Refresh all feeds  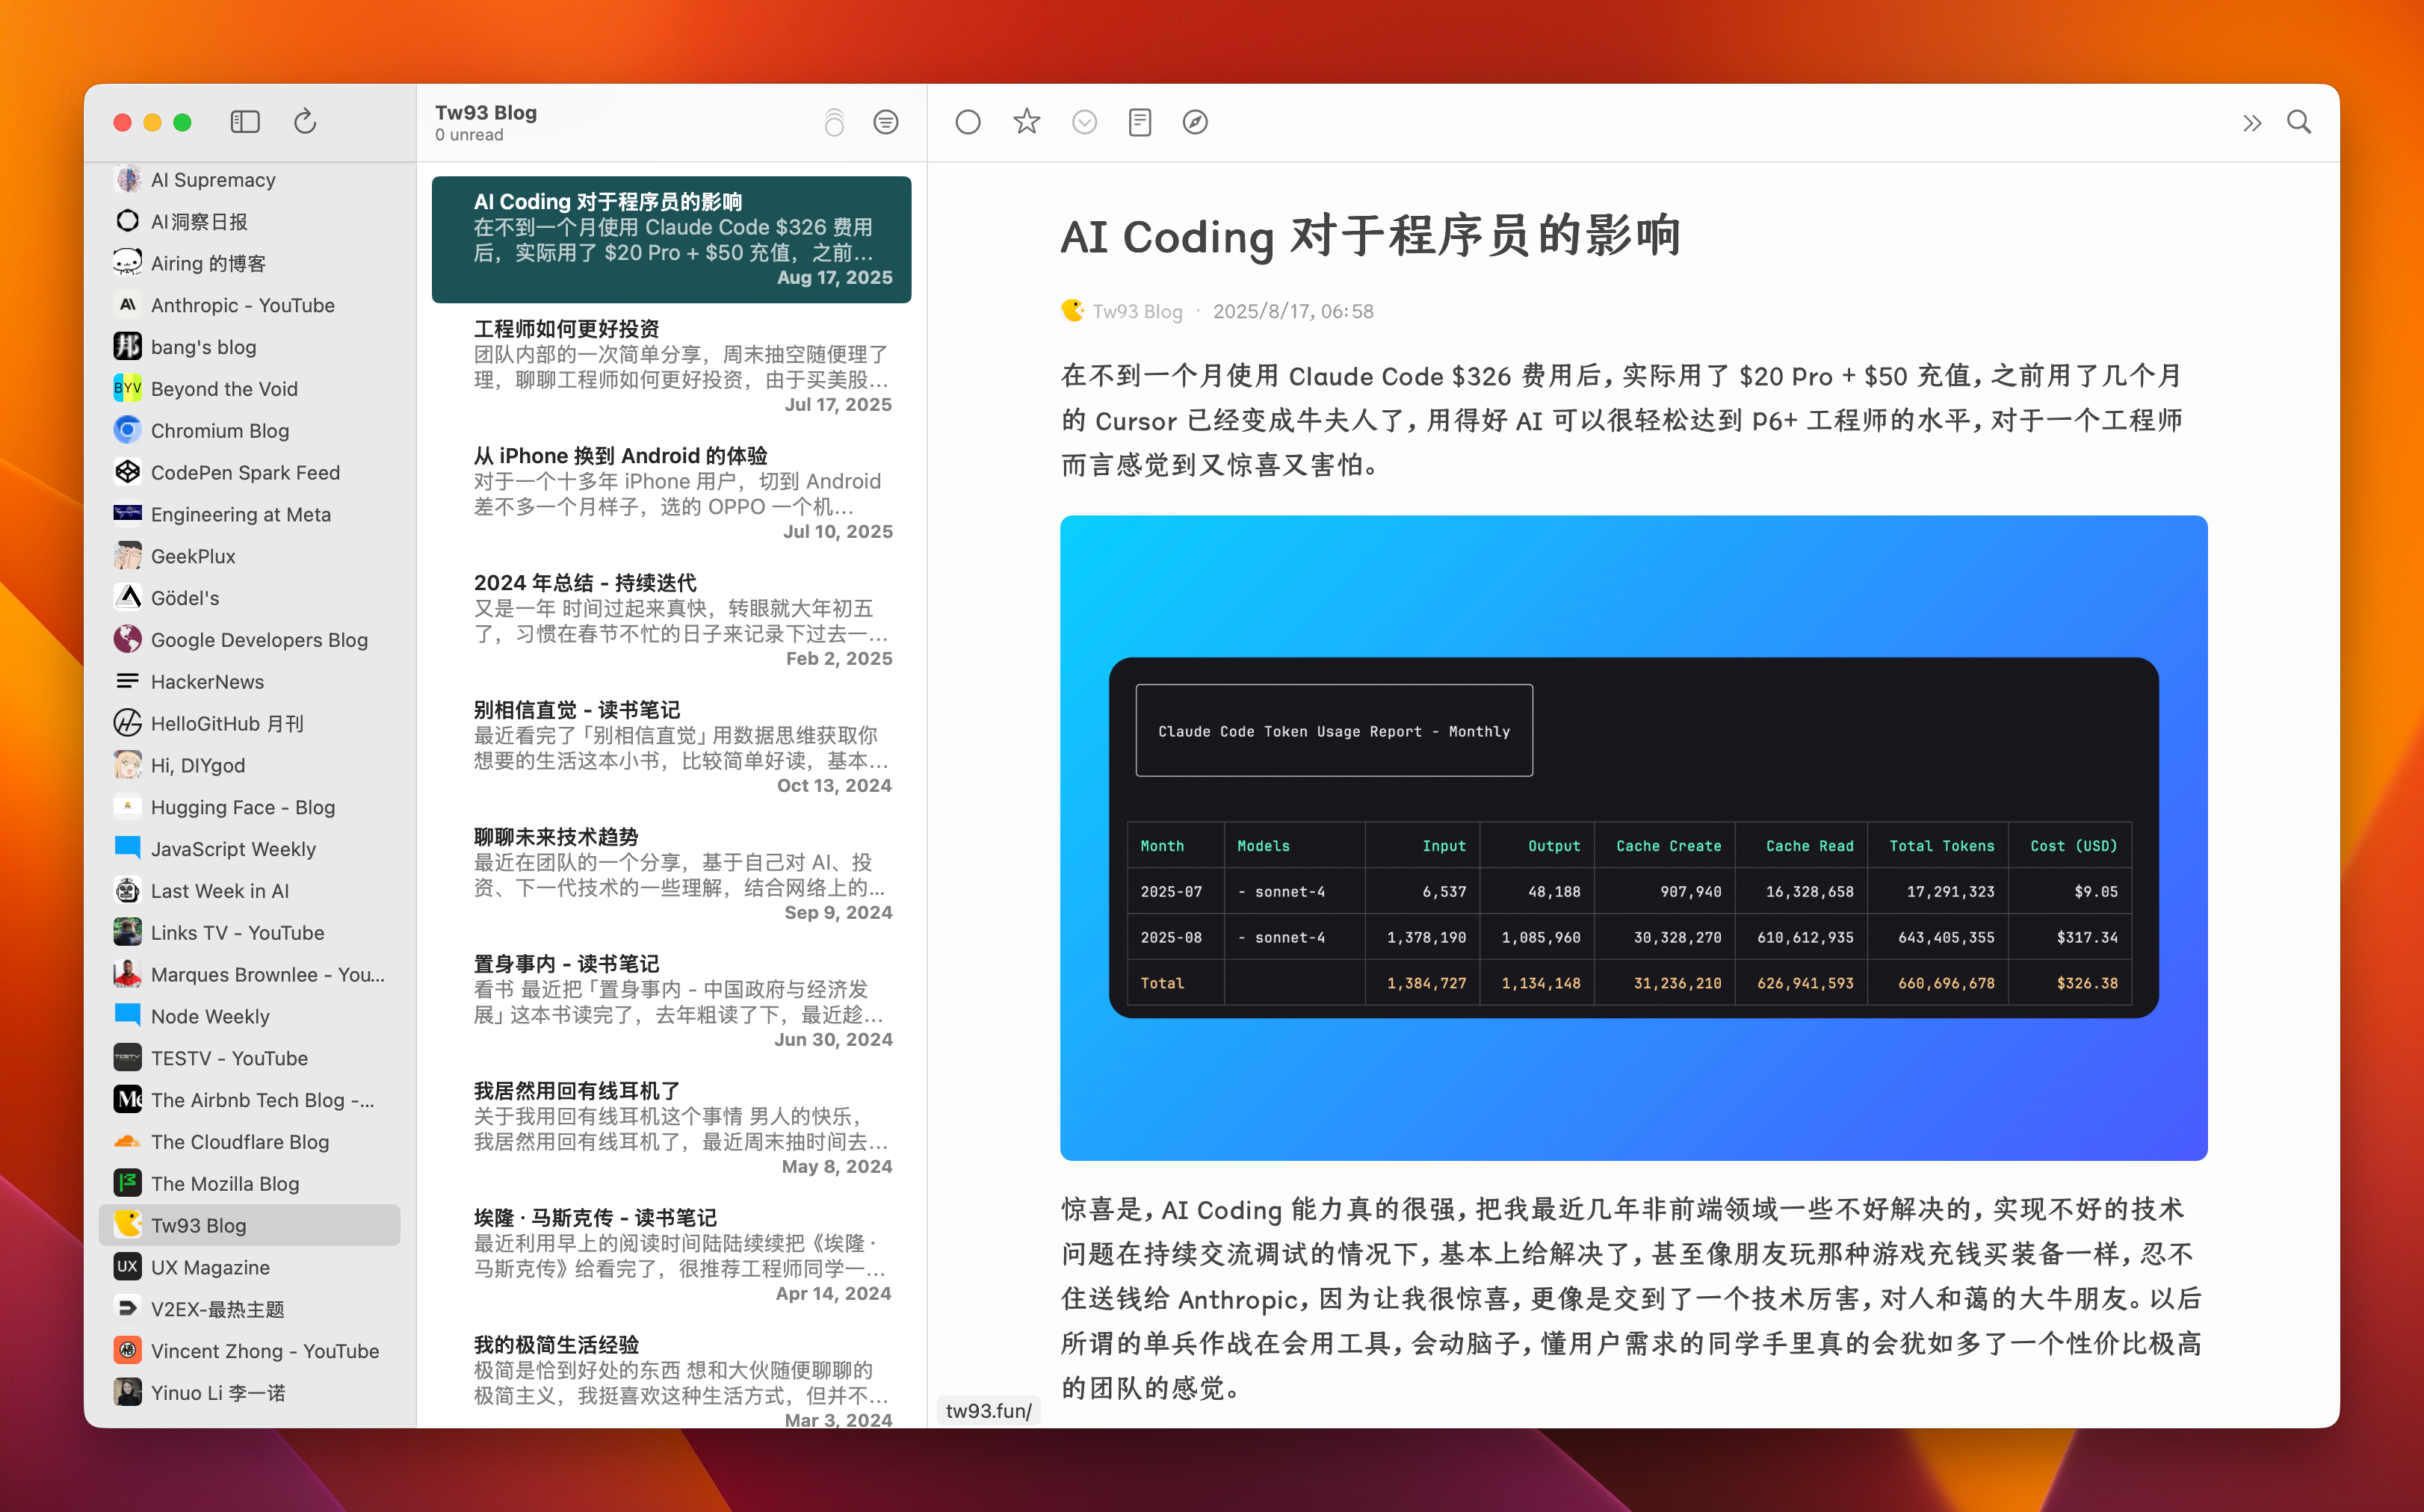(305, 121)
